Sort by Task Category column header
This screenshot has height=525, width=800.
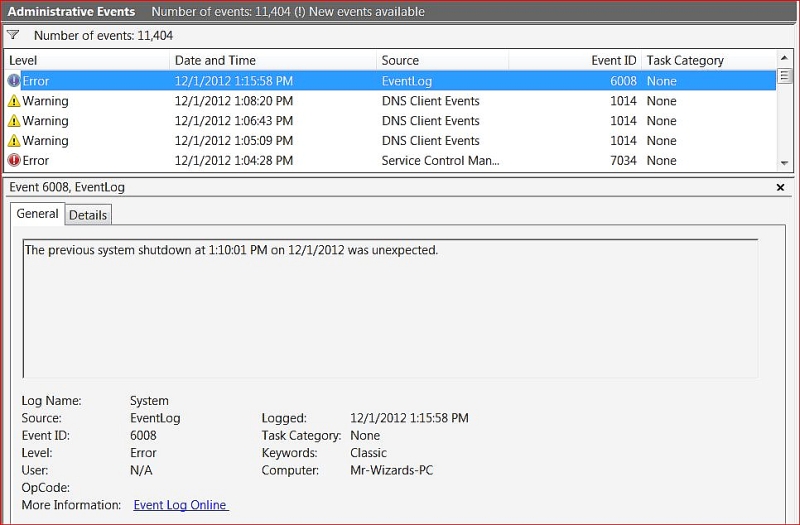[708, 60]
